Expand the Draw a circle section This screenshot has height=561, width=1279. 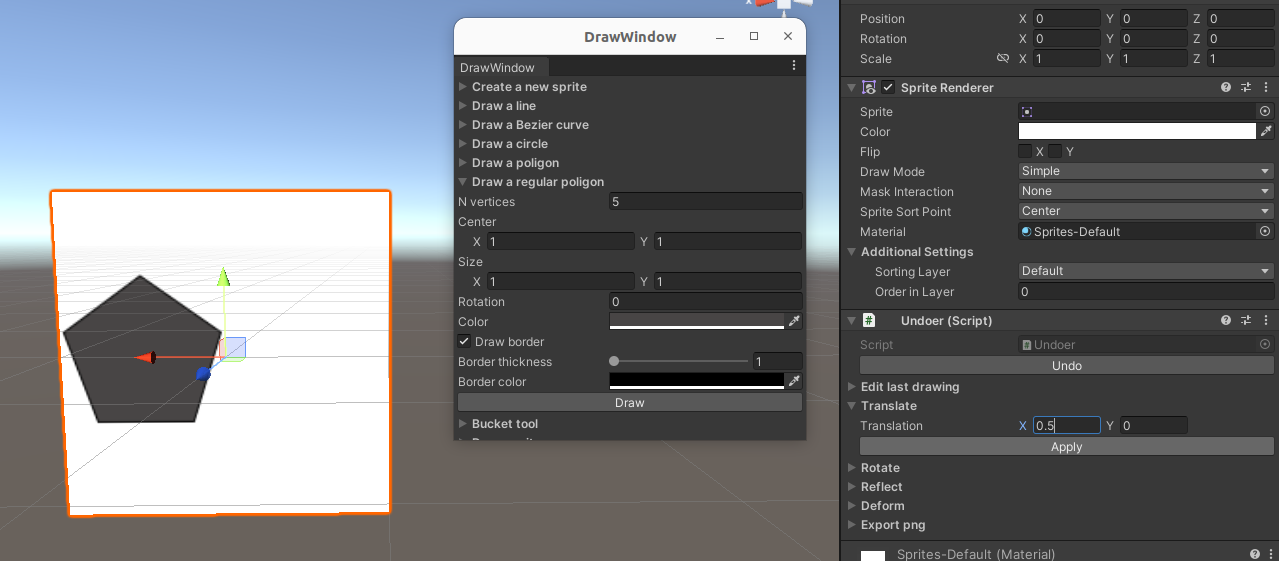464,144
